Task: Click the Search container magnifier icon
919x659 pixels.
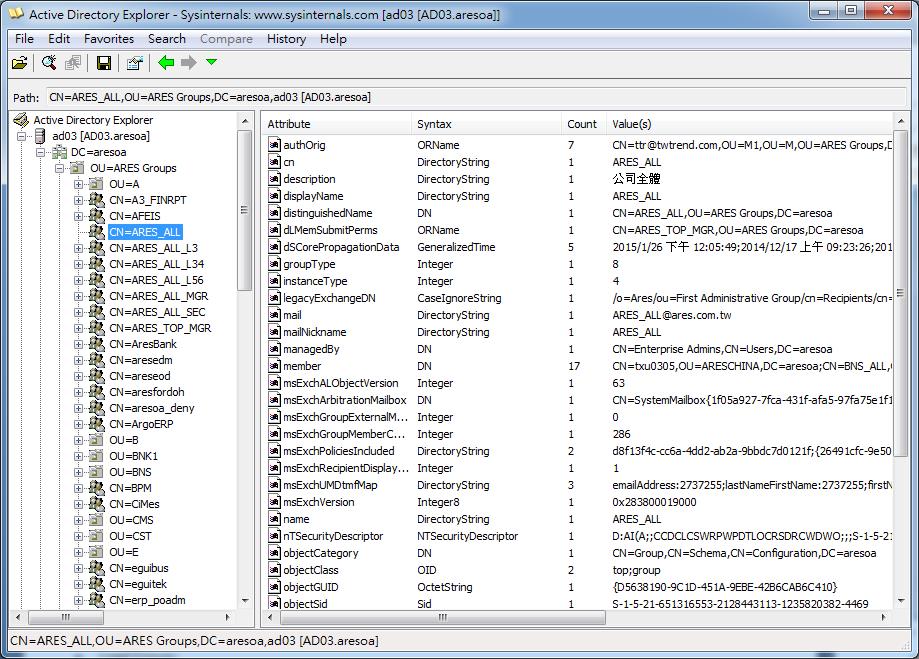Action: pyautogui.click(x=49, y=62)
